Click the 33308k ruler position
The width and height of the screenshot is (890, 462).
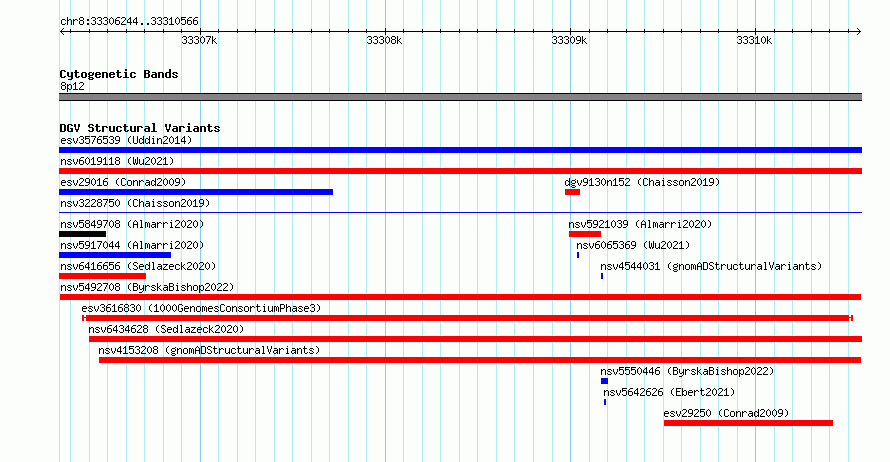click(384, 40)
